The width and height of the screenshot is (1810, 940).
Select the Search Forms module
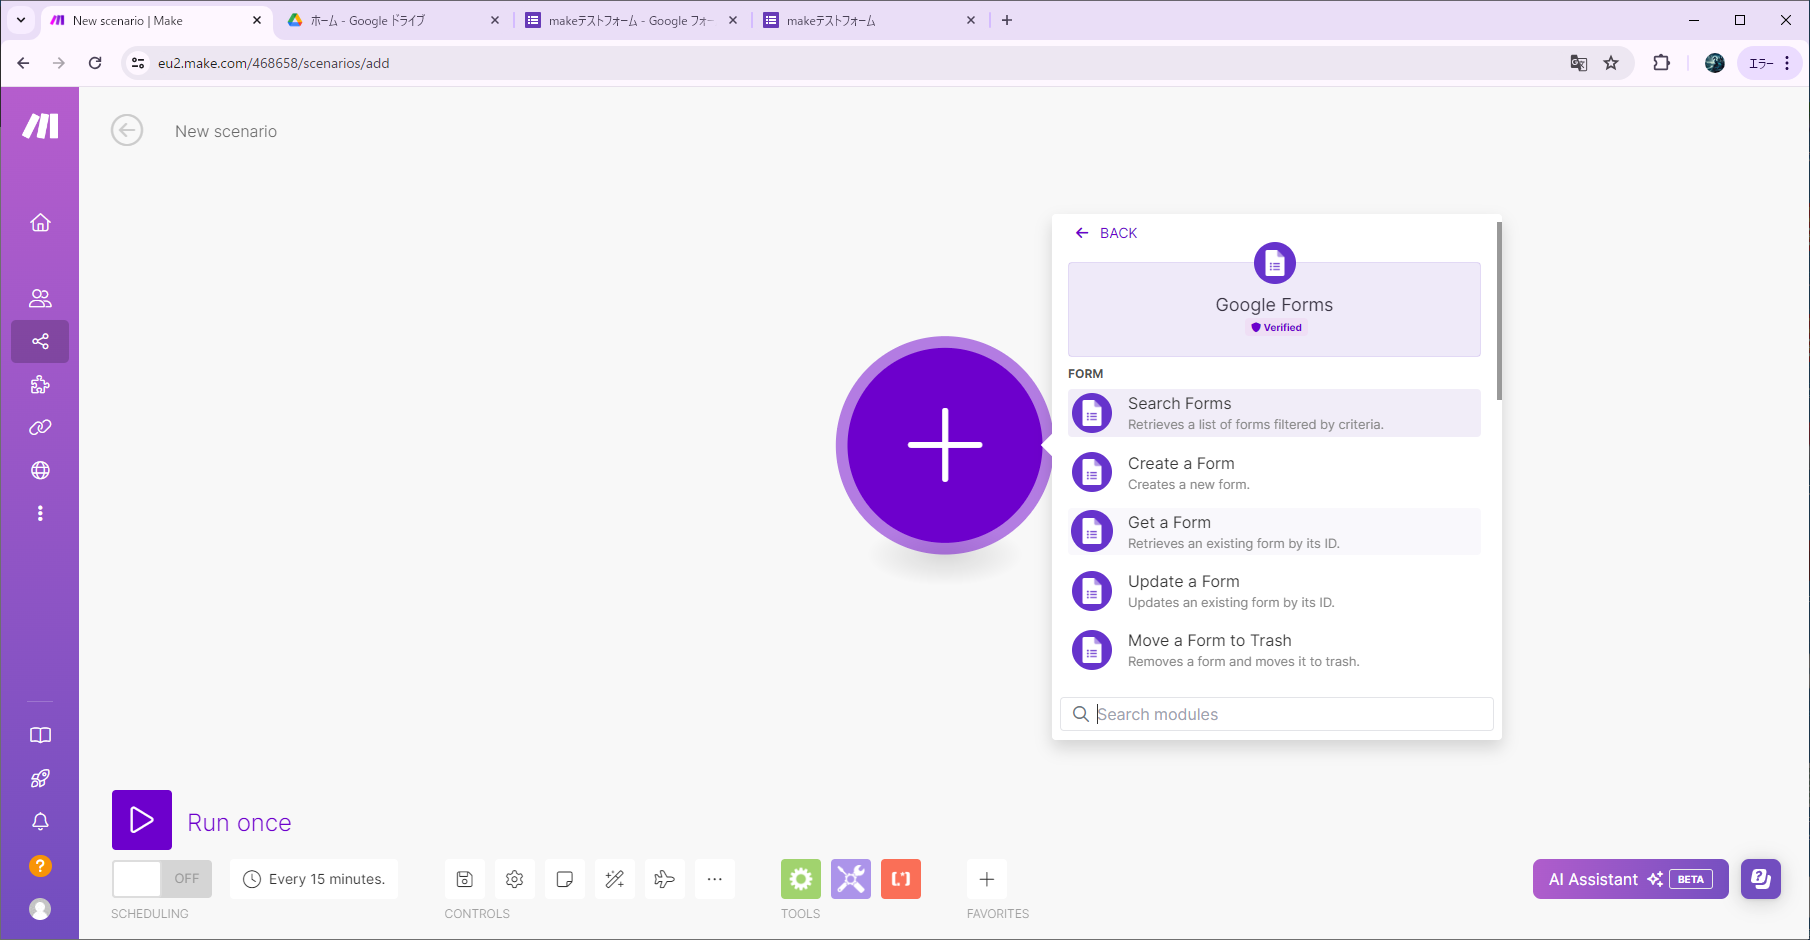(1274, 413)
